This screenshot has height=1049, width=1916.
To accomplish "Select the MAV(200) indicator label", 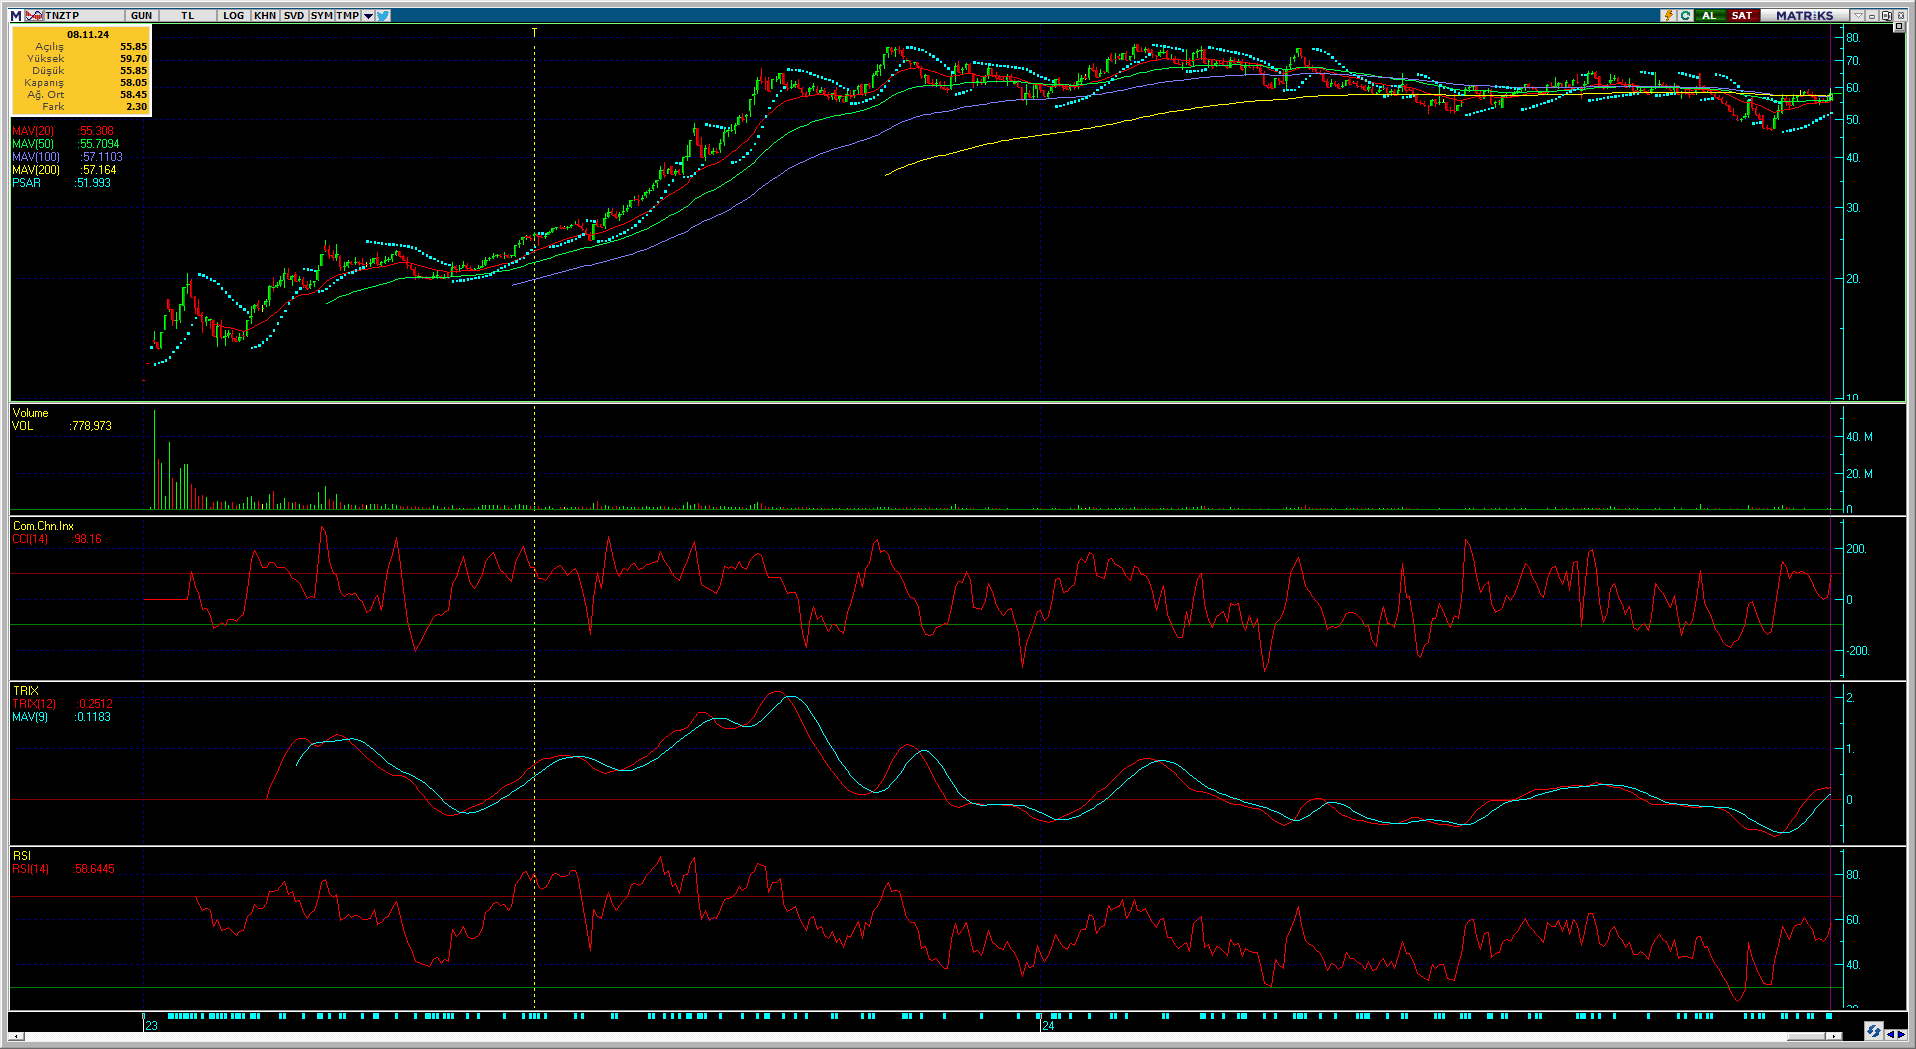I will point(36,170).
